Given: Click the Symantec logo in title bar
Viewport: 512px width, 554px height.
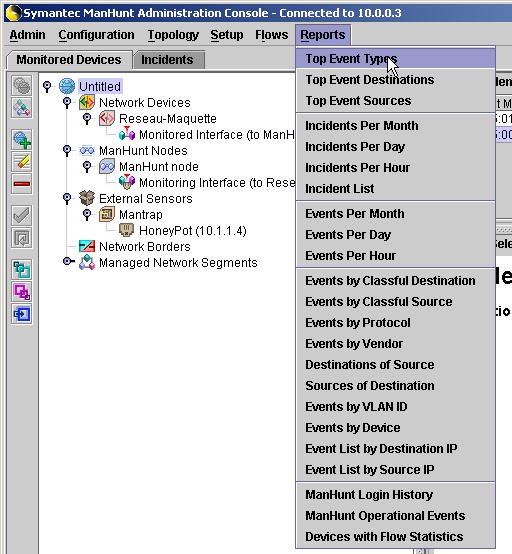Looking at the screenshot, I should [x=13, y=13].
